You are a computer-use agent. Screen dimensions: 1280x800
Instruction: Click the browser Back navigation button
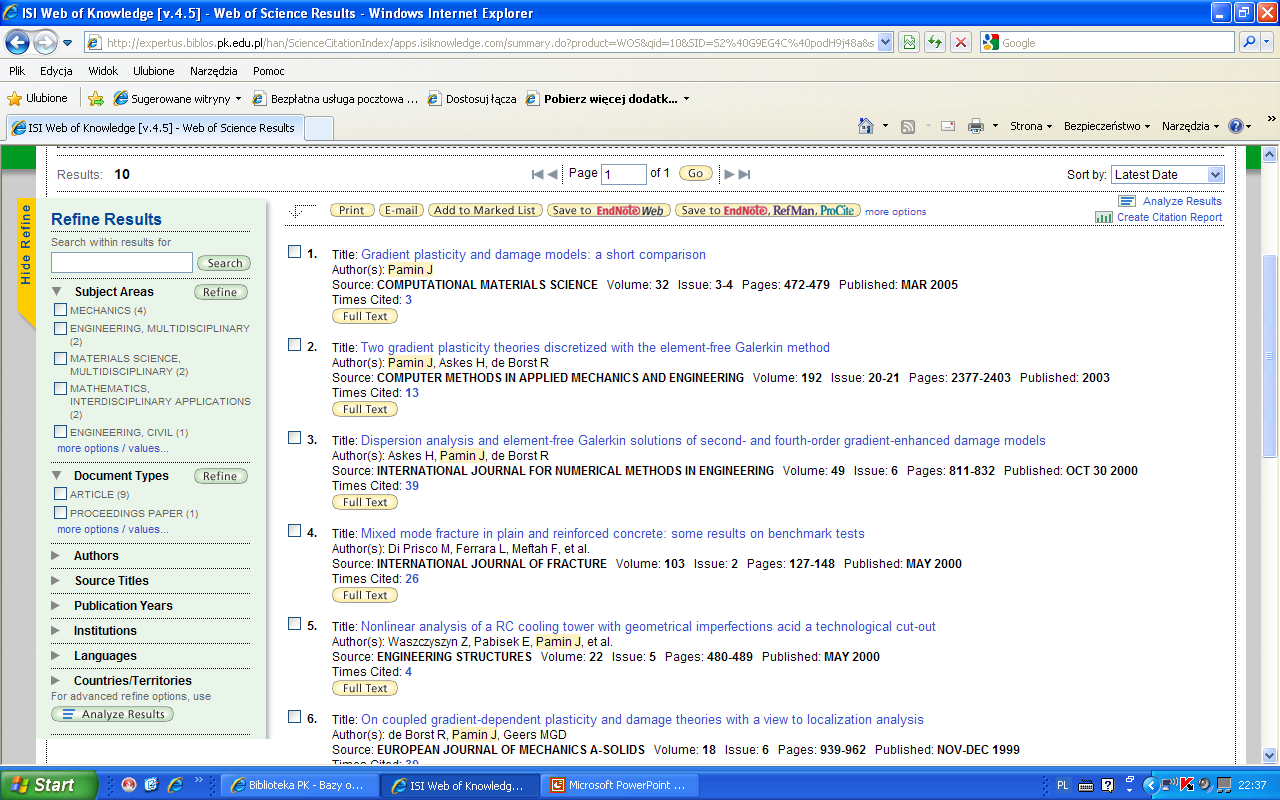(18, 42)
